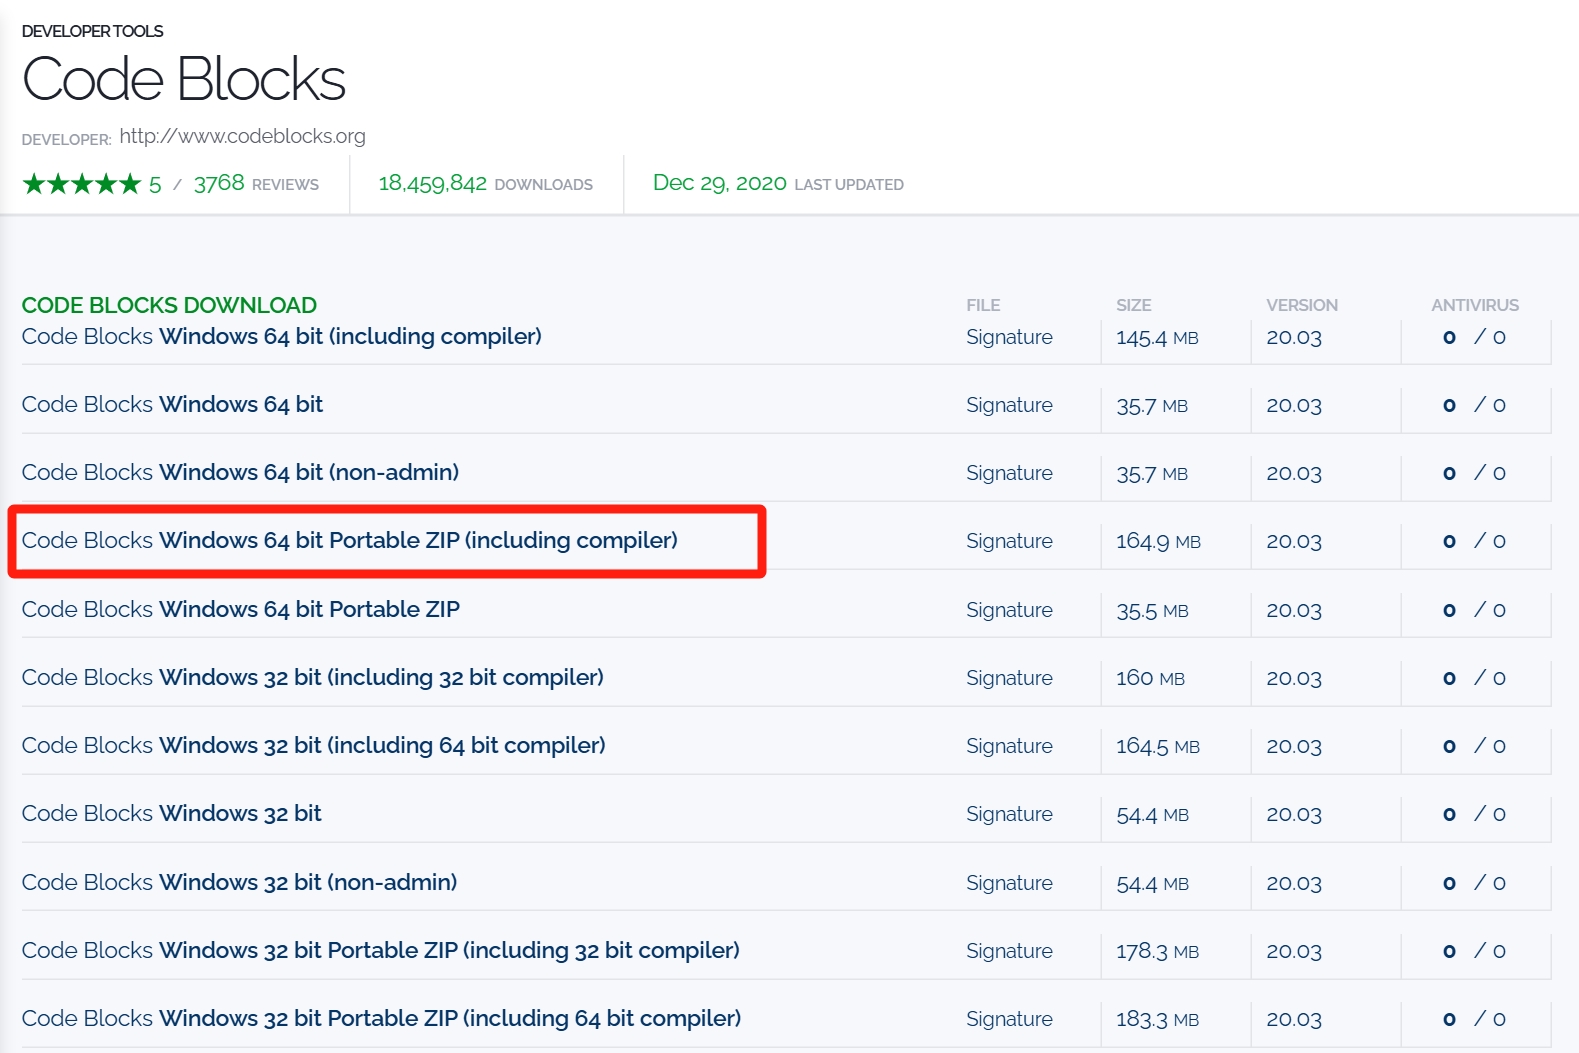Open Signature in the 164.5 MB row
The image size is (1579, 1053).
click(1009, 747)
